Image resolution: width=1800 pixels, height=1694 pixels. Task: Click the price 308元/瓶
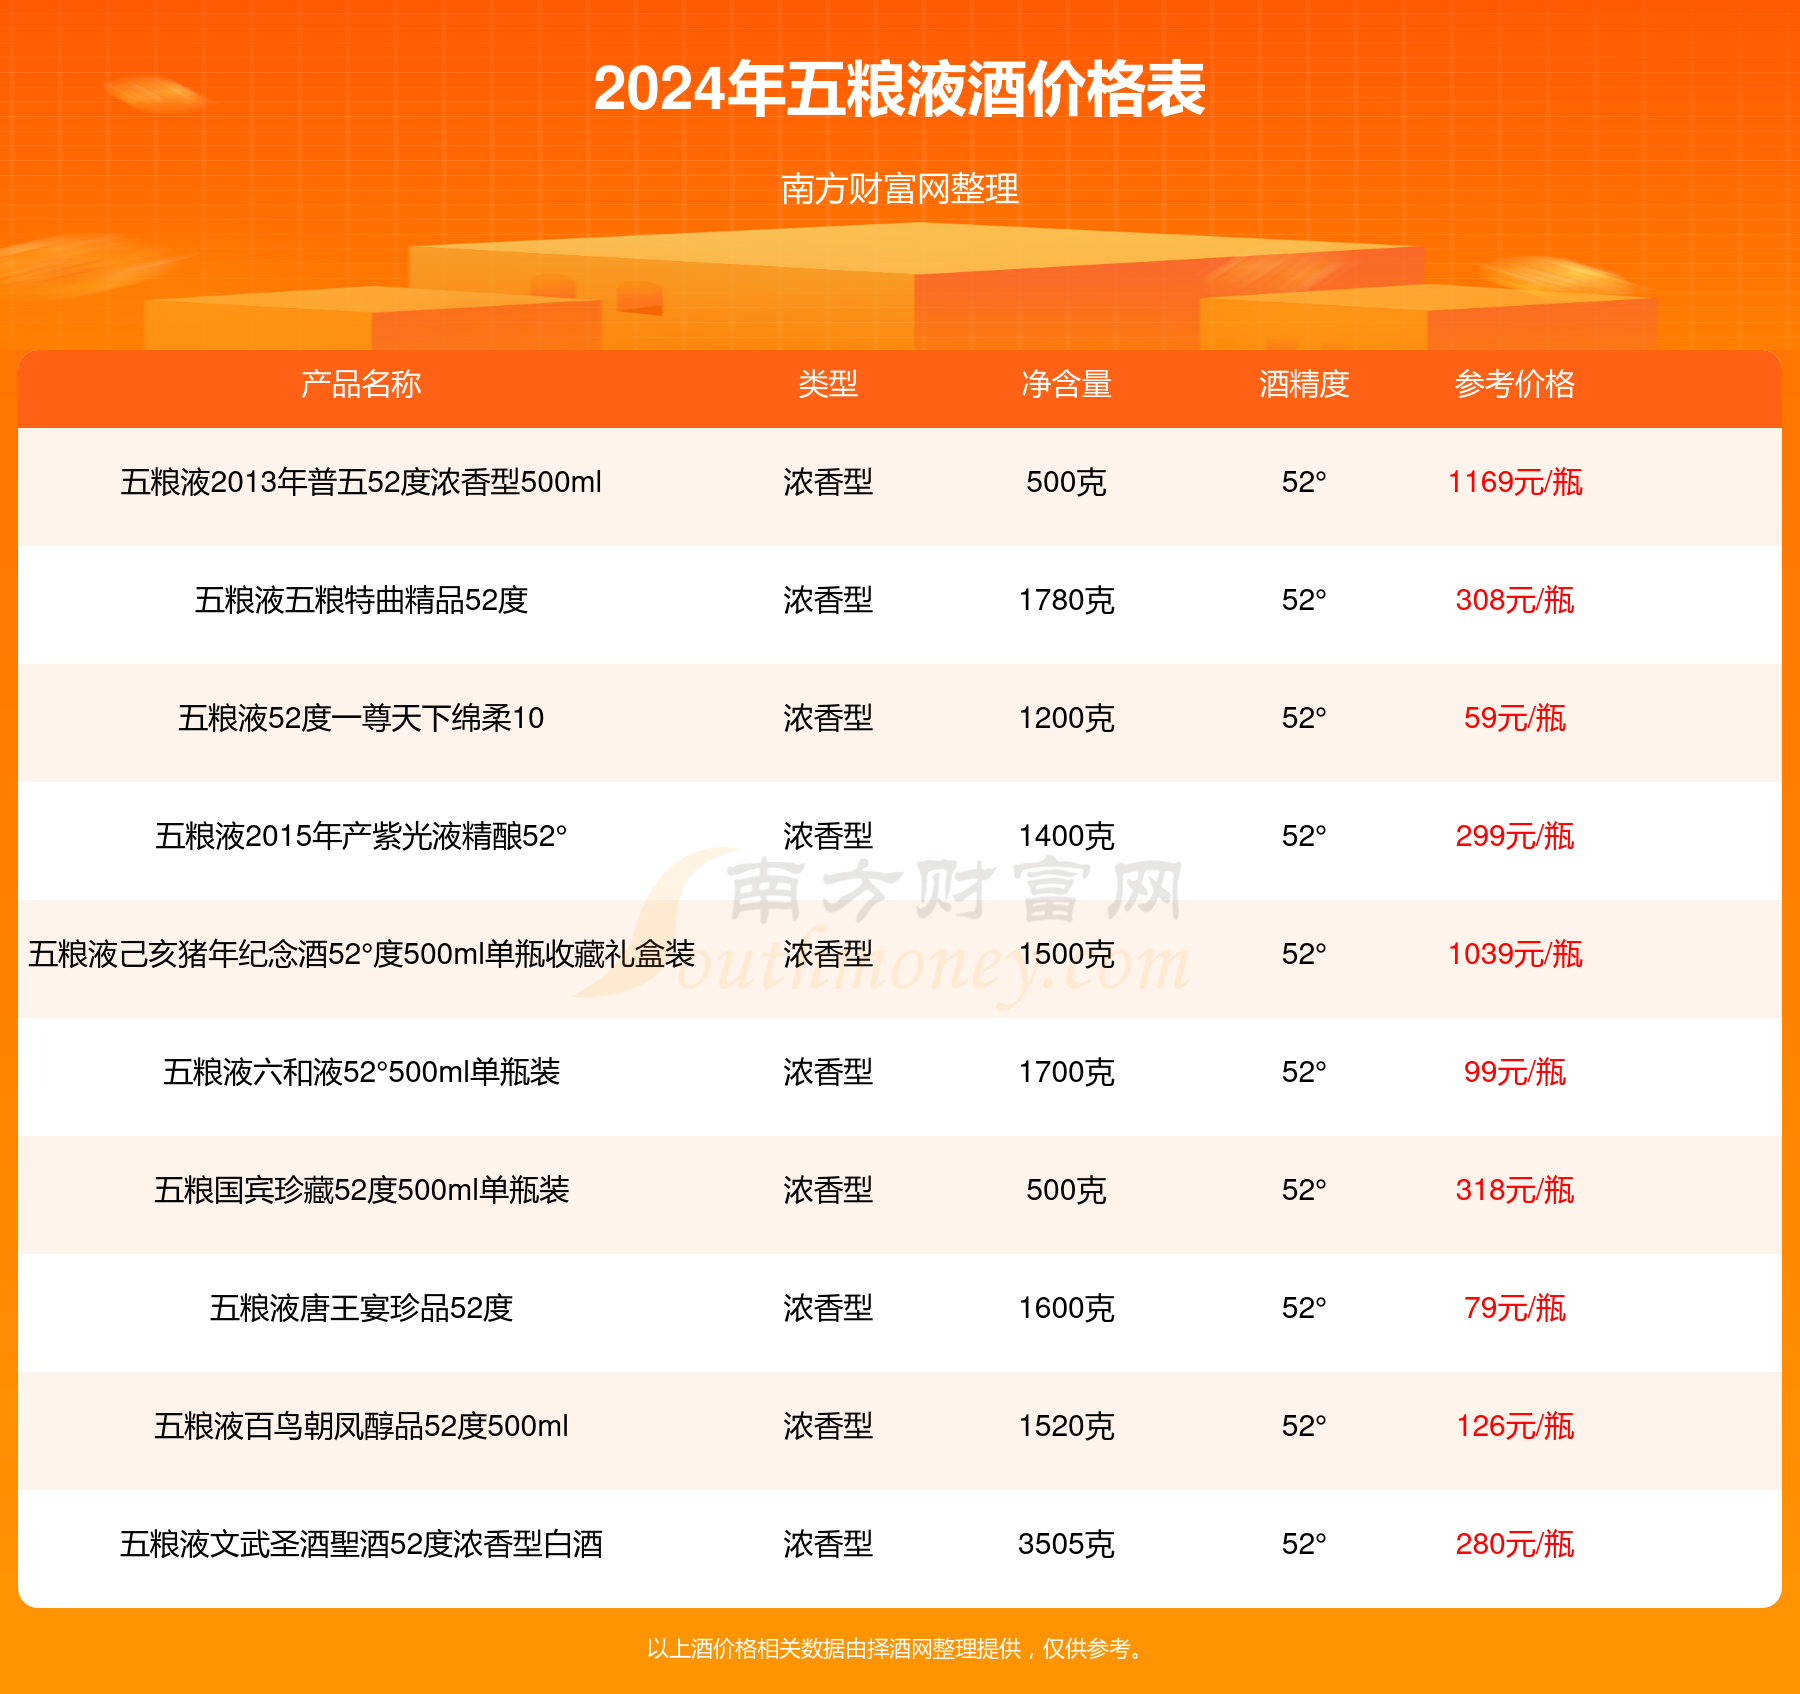1515,600
